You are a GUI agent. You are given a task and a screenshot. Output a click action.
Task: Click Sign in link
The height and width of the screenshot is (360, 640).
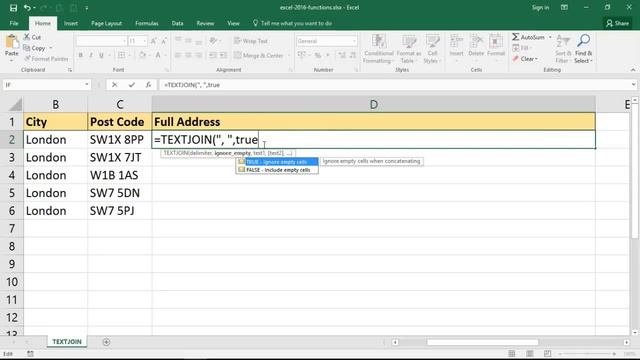click(x=540, y=7)
